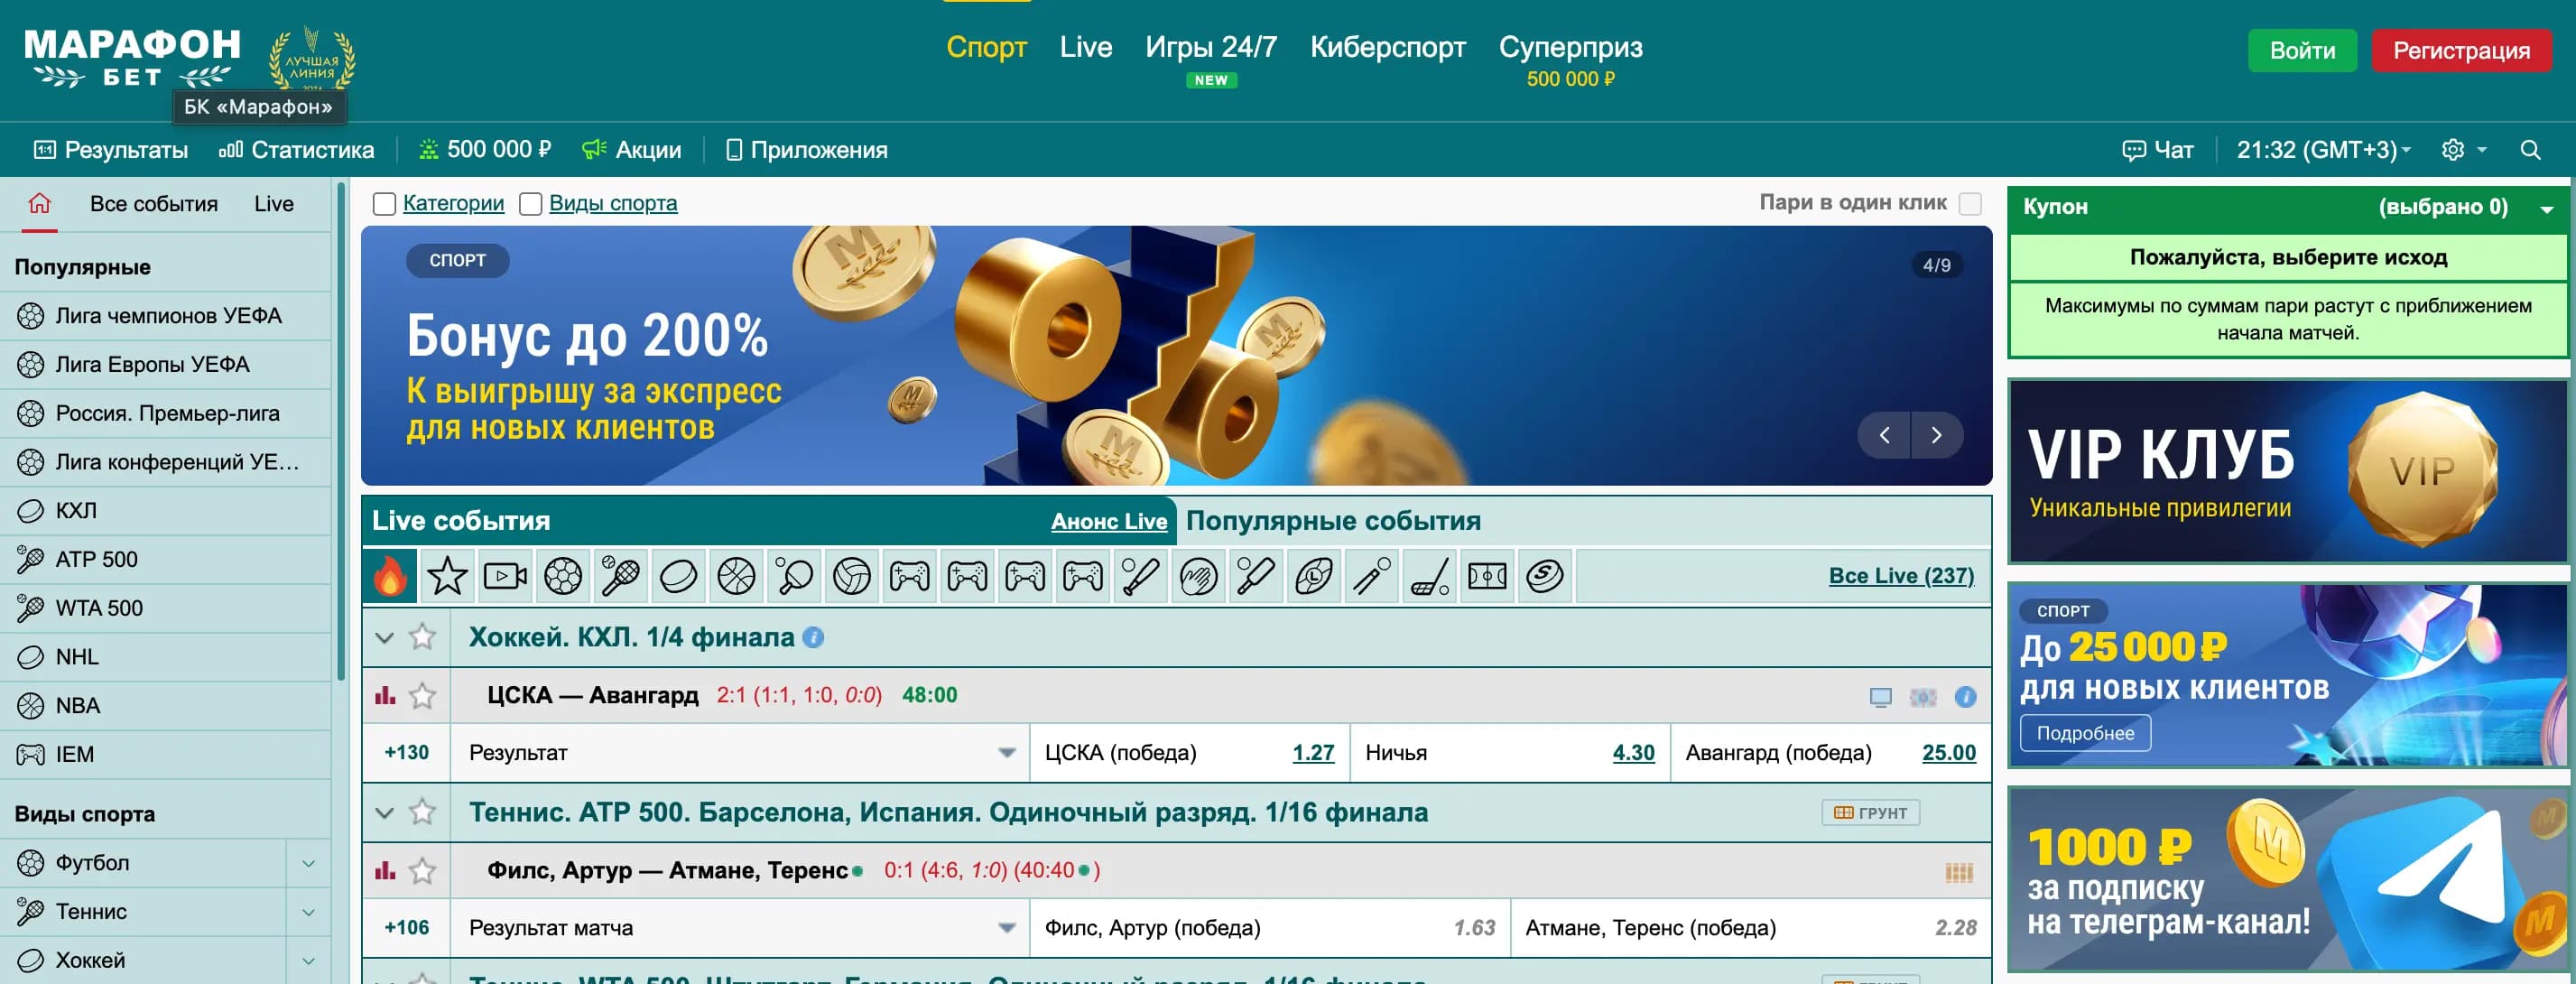The width and height of the screenshot is (2576, 984).
Task: Open the Киберспорт section
Action: tap(1388, 47)
